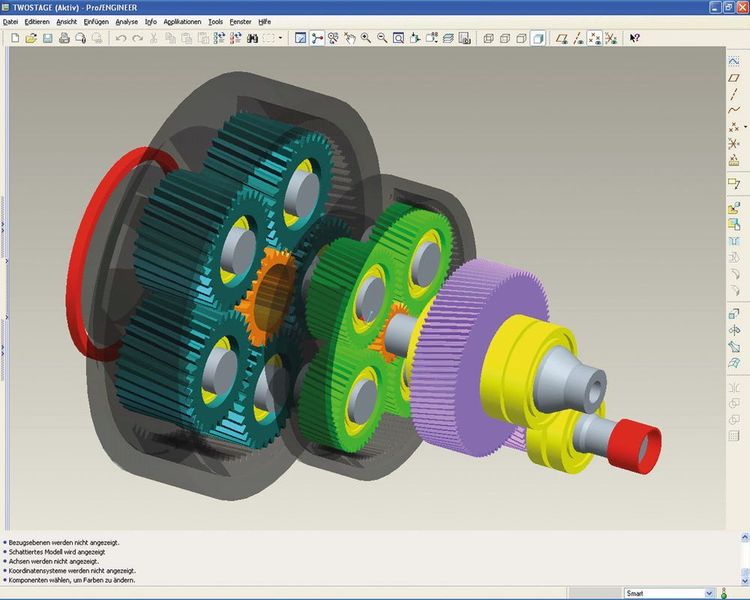The height and width of the screenshot is (600, 750).
Task: Click the create component in assembly icon
Action: (734, 224)
